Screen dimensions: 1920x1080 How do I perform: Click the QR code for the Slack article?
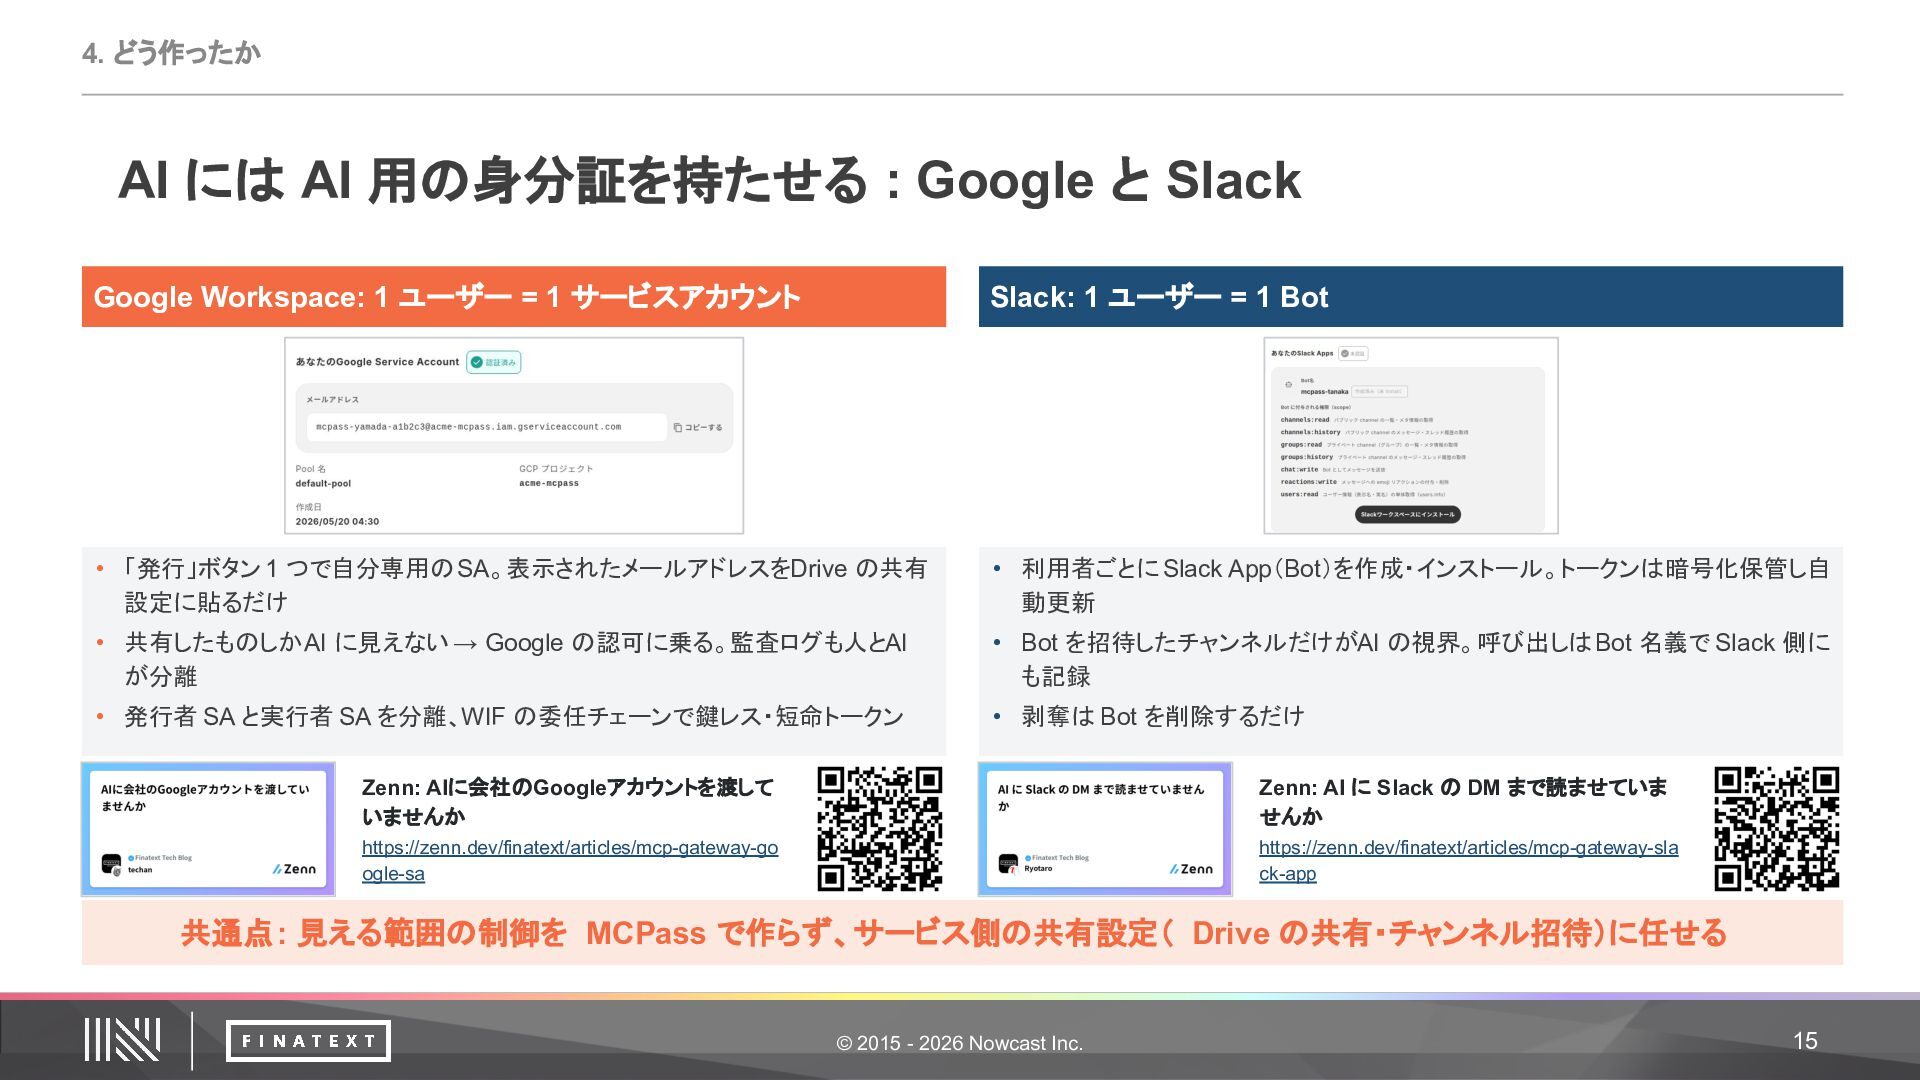click(1777, 829)
